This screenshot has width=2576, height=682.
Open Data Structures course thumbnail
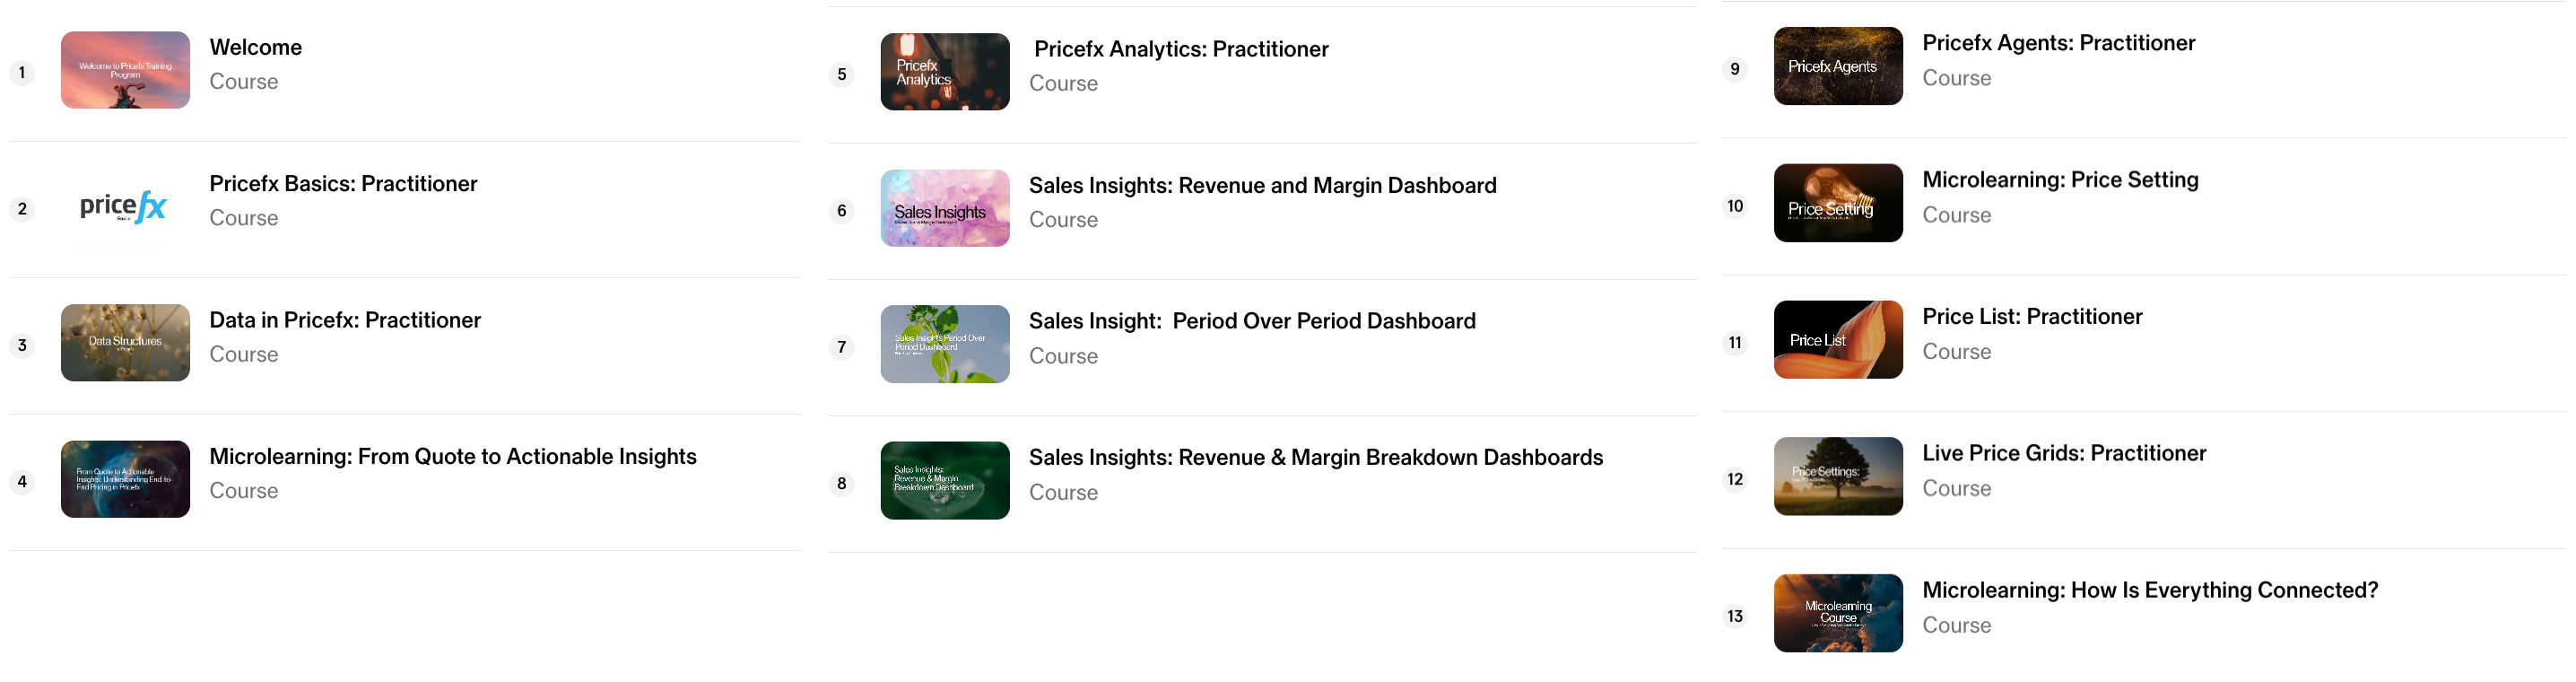[x=125, y=343]
